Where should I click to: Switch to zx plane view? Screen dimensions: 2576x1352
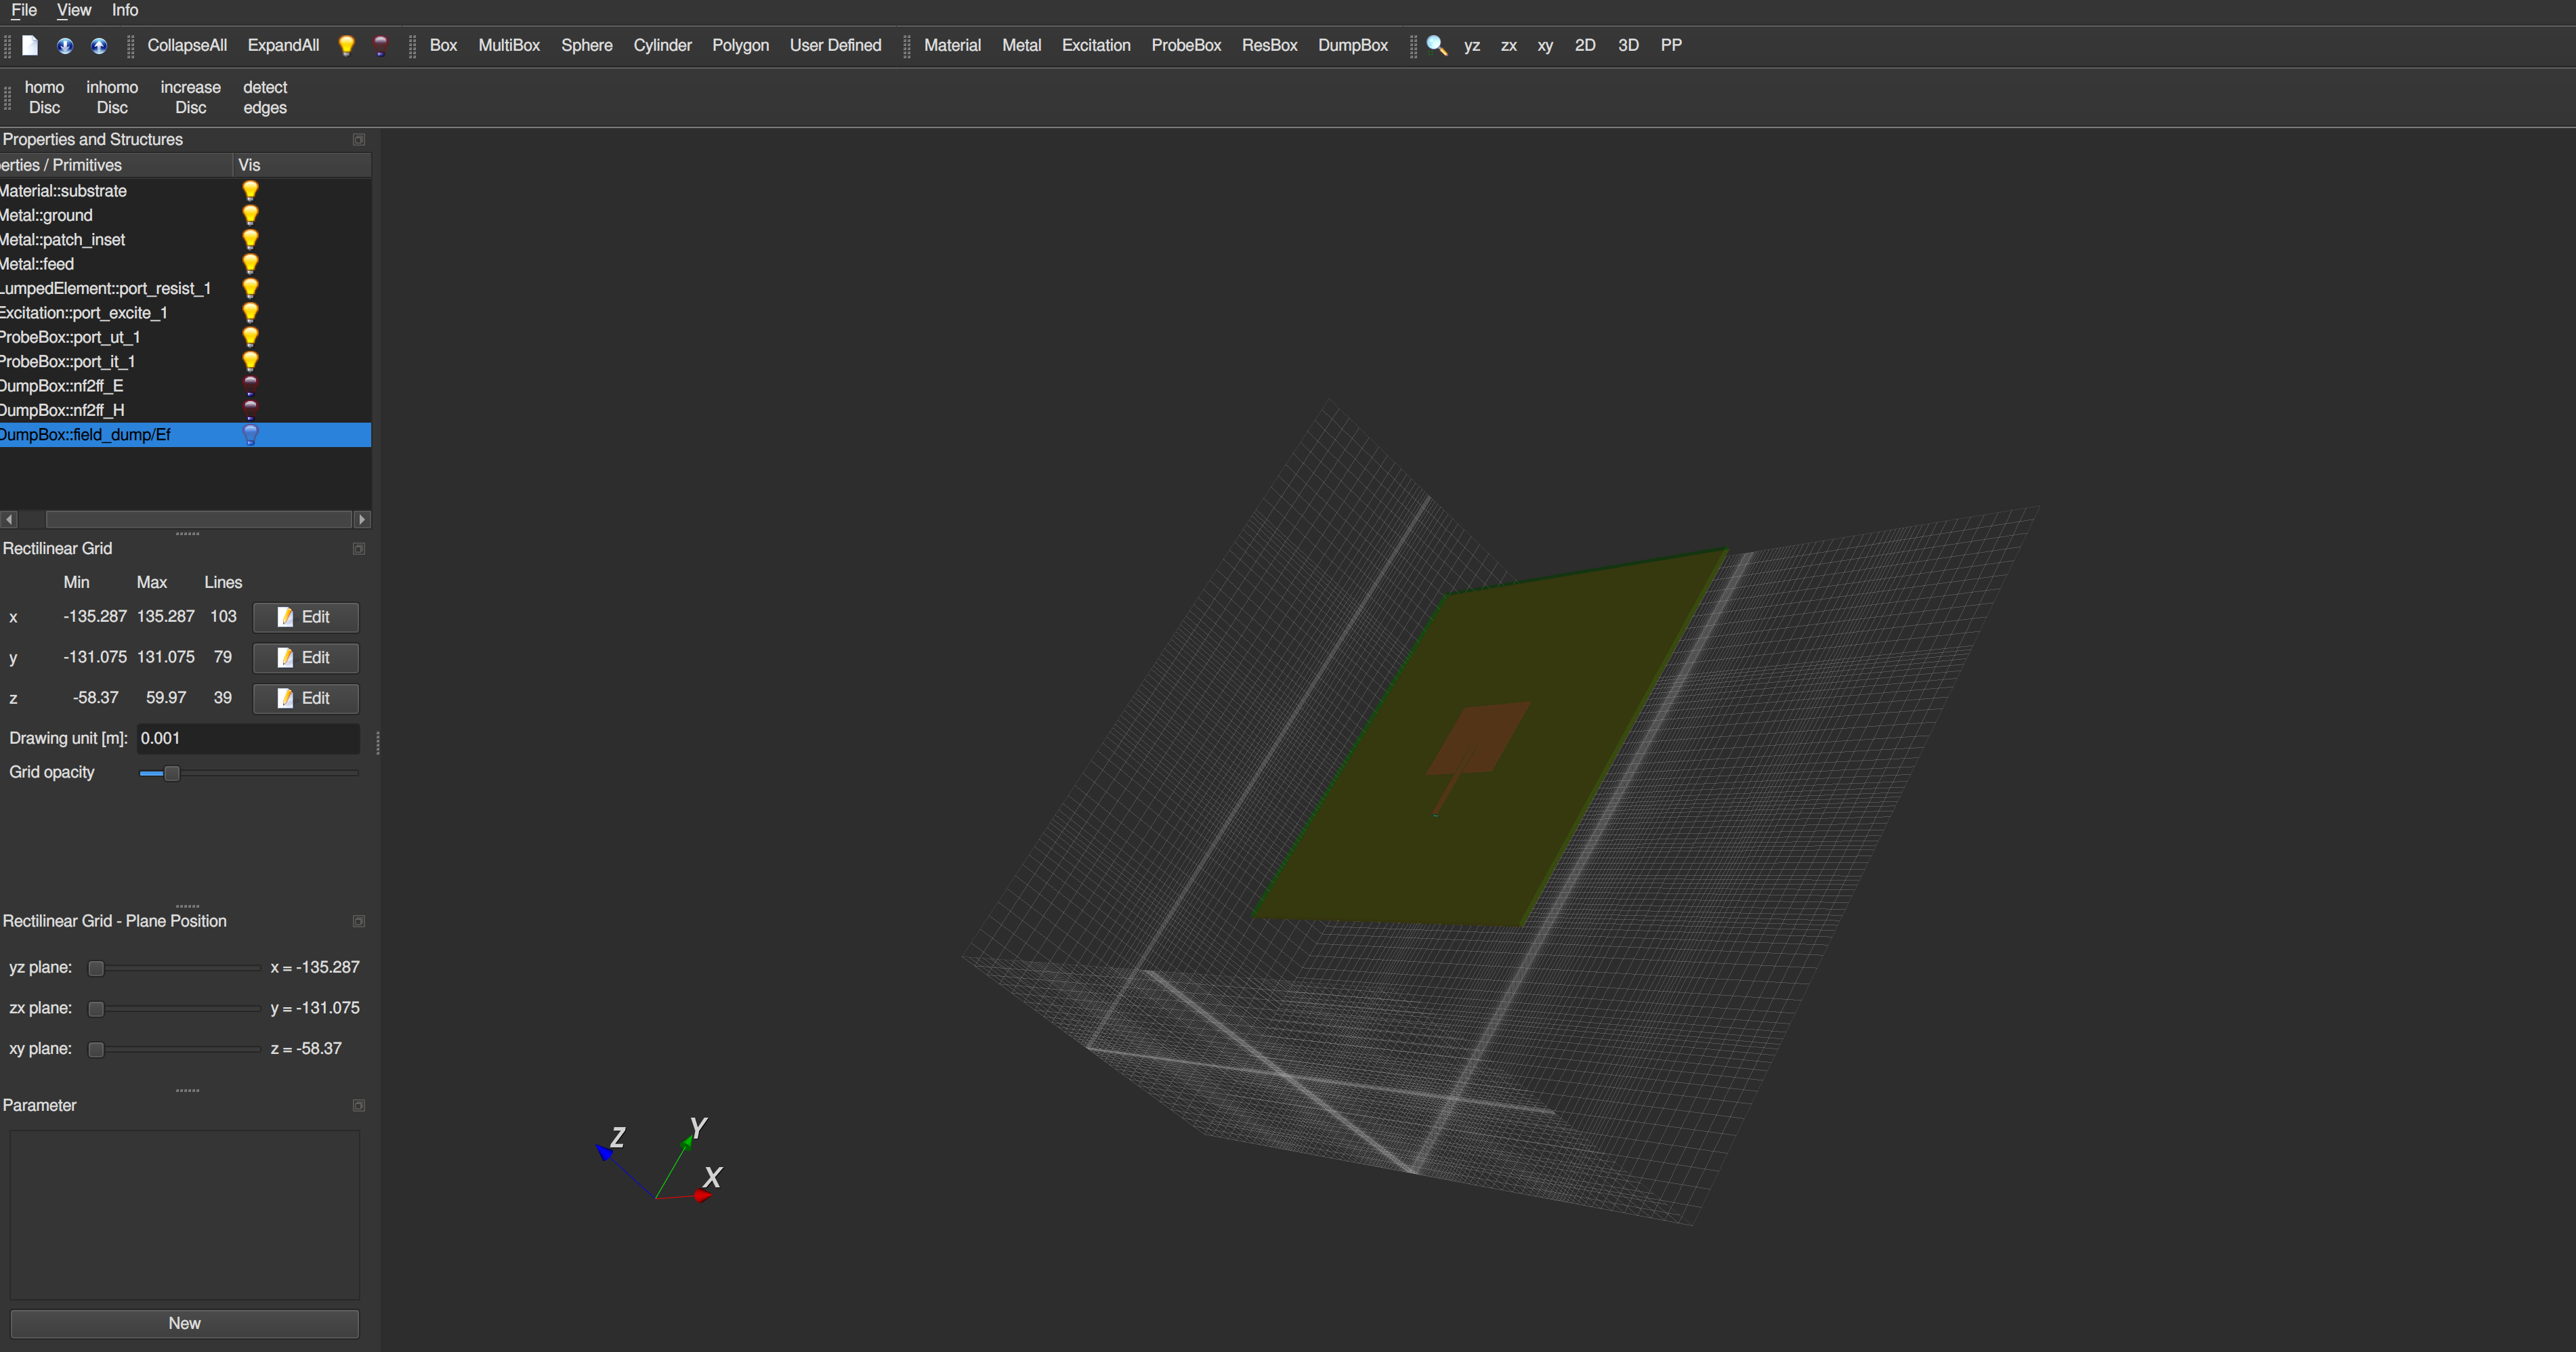tap(1509, 45)
